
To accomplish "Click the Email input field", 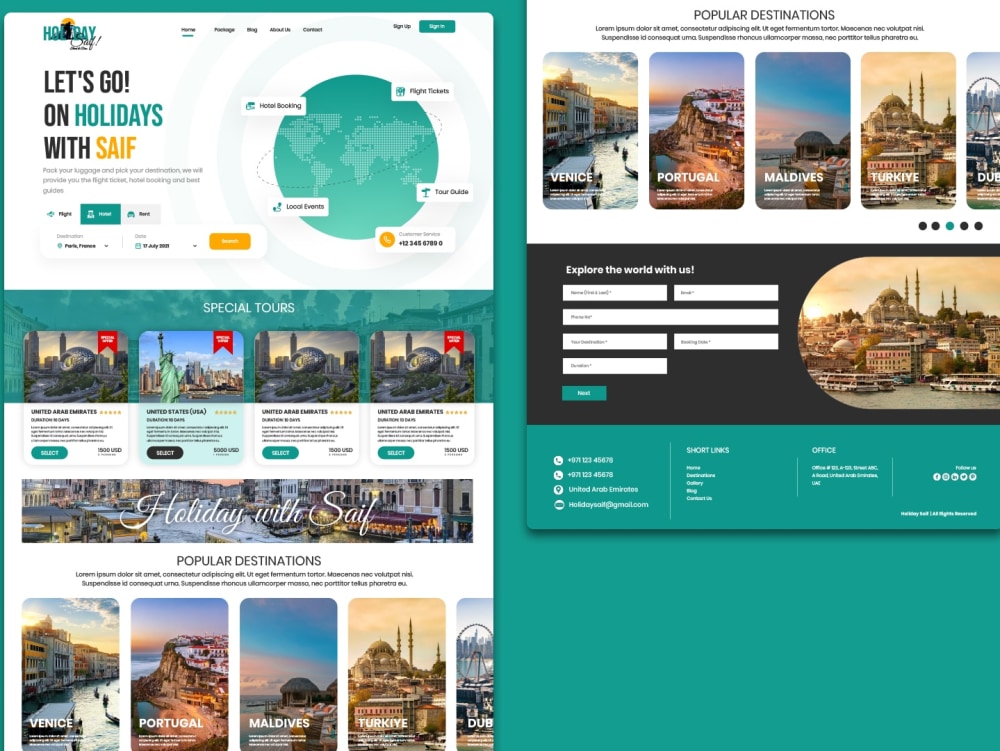I will (726, 293).
